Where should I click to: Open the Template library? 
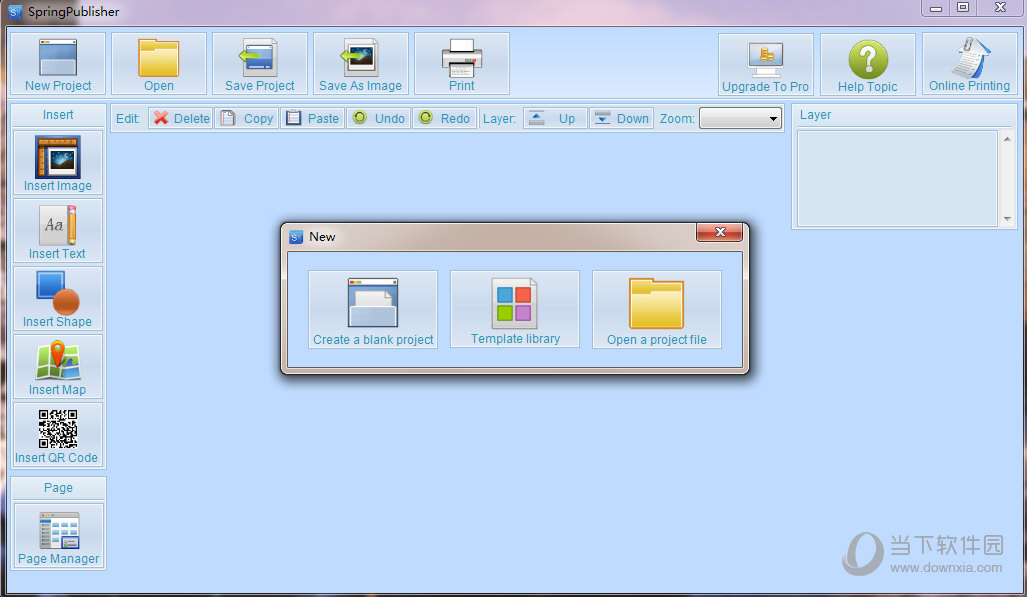point(515,309)
